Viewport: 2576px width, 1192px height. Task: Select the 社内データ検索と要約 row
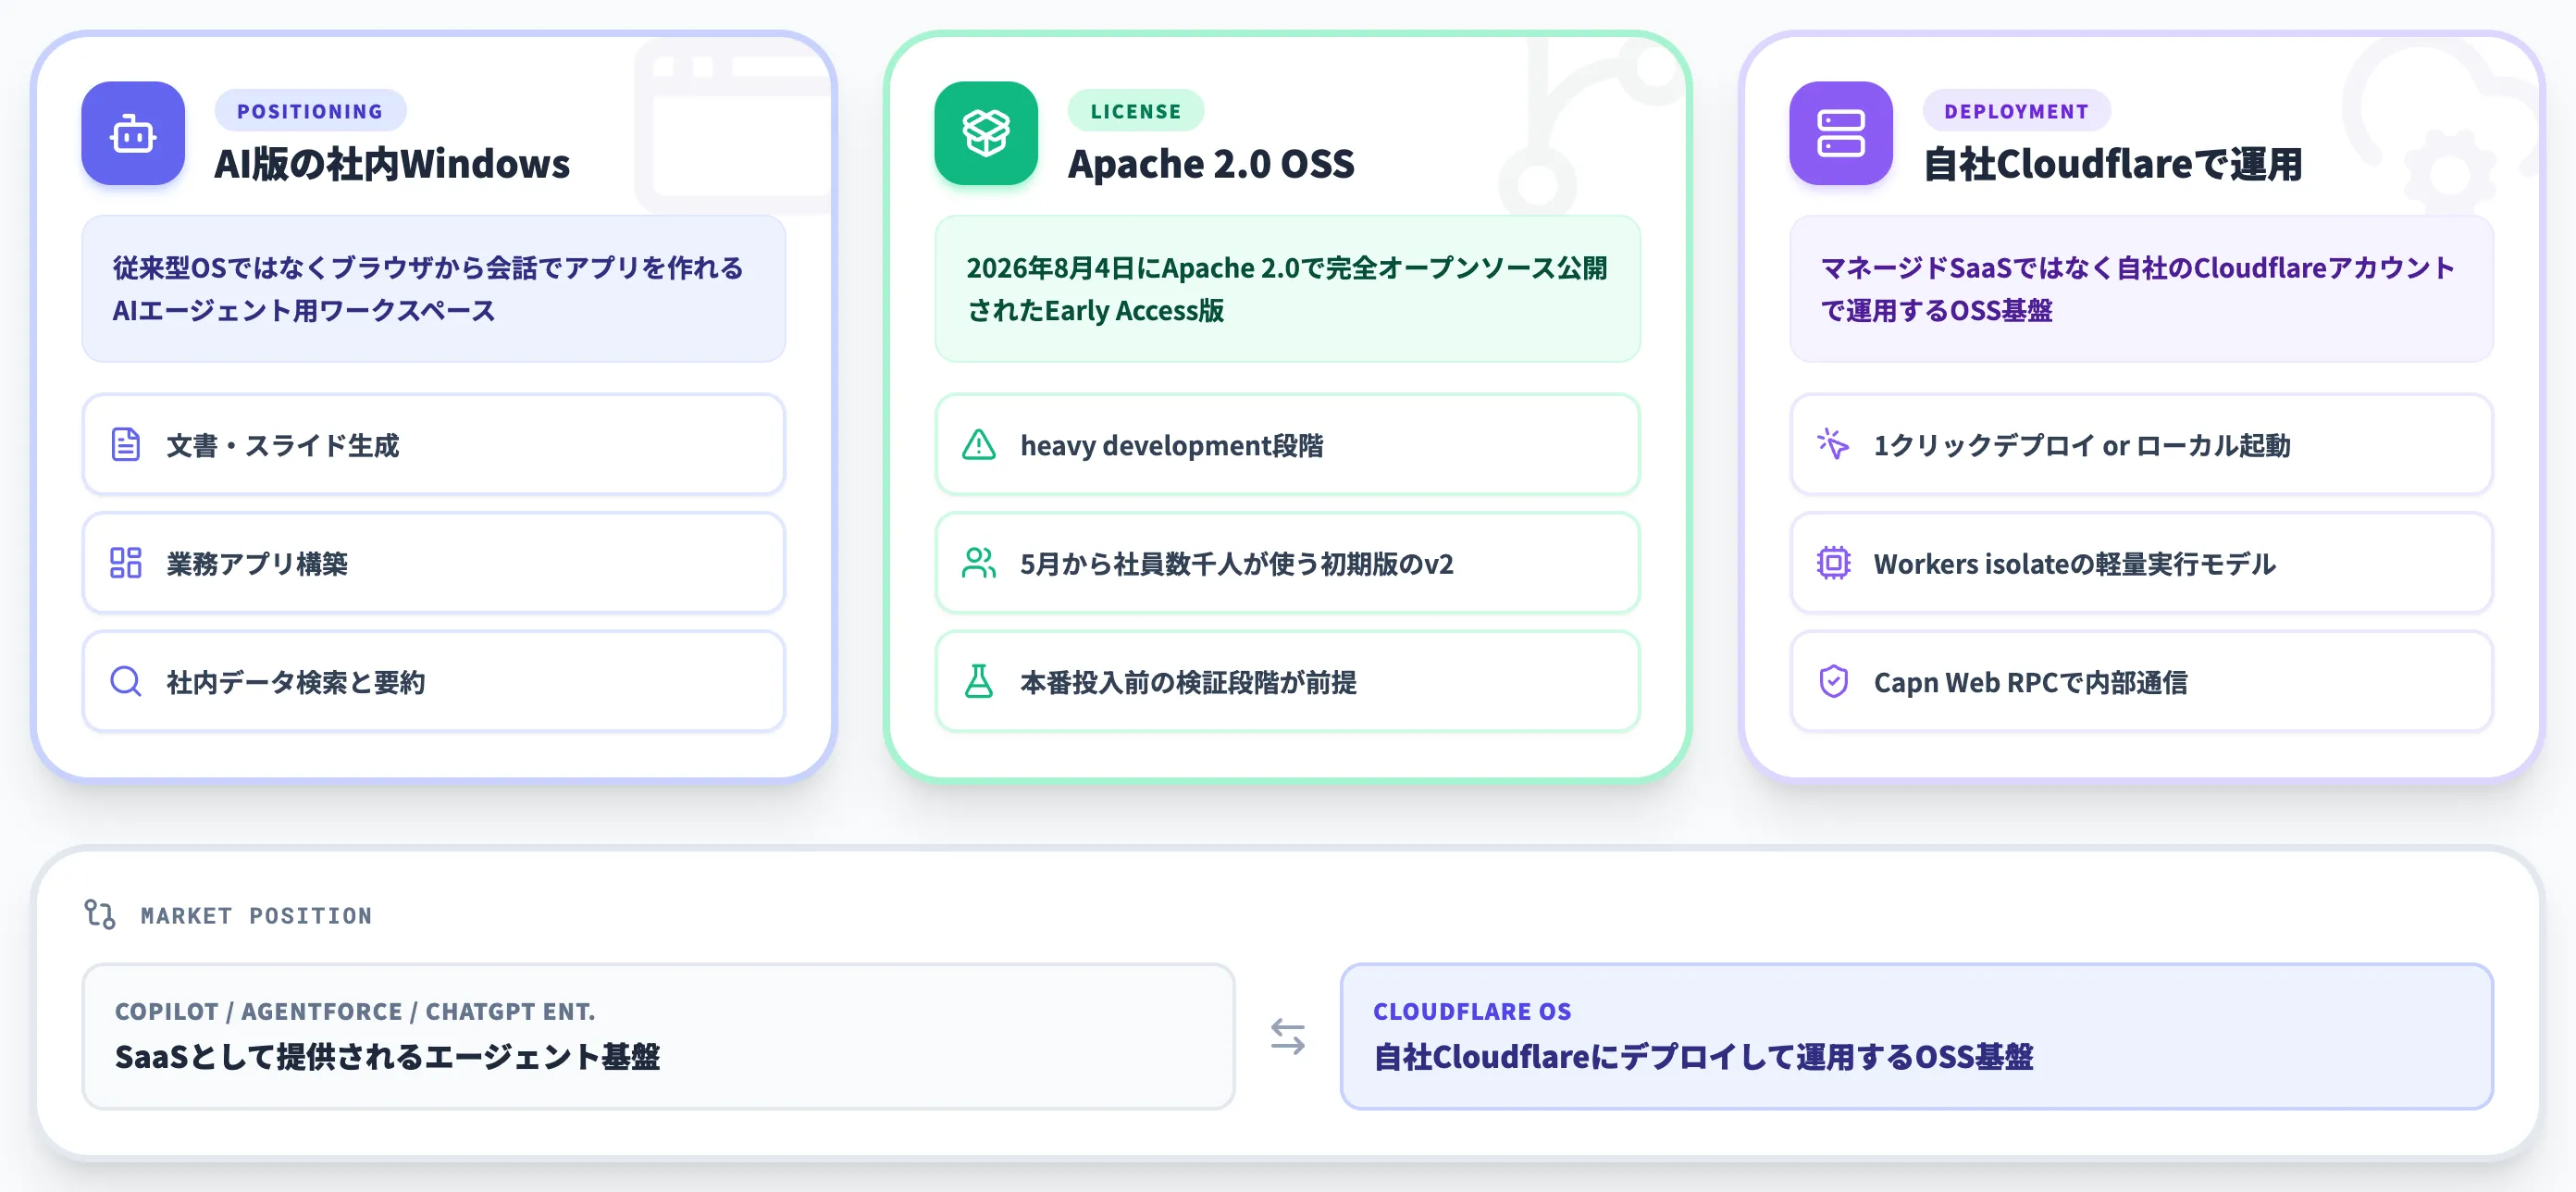coord(434,681)
